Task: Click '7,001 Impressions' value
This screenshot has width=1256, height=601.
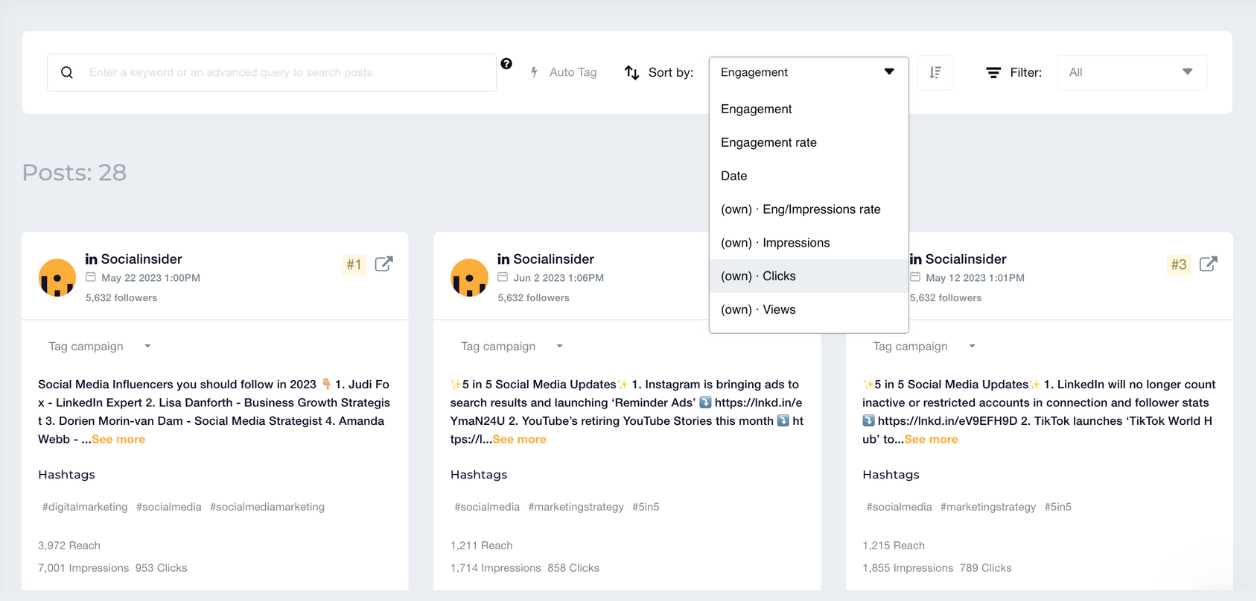Action: (83, 568)
